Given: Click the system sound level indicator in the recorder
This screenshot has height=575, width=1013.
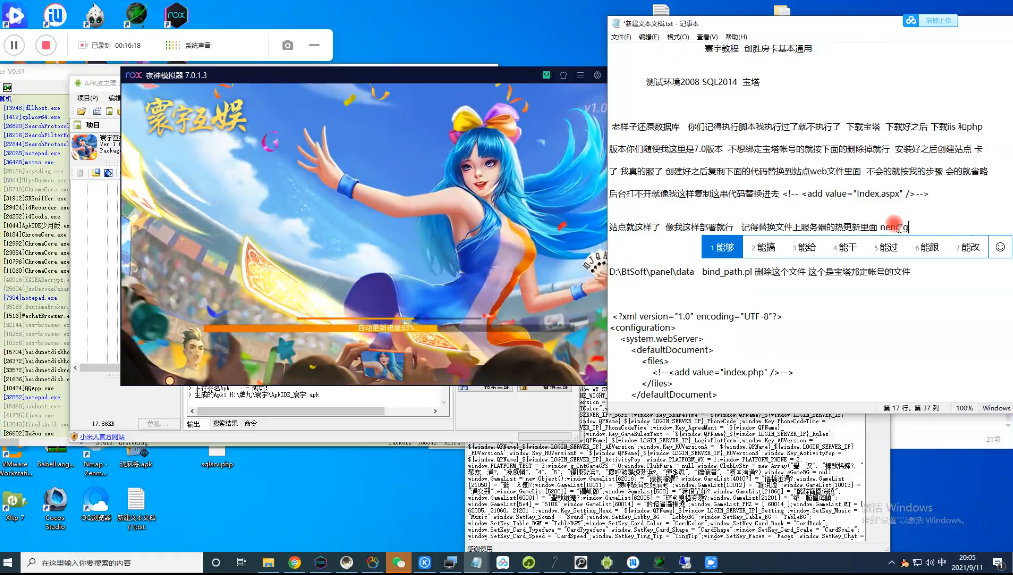Looking at the screenshot, I should click(x=172, y=45).
